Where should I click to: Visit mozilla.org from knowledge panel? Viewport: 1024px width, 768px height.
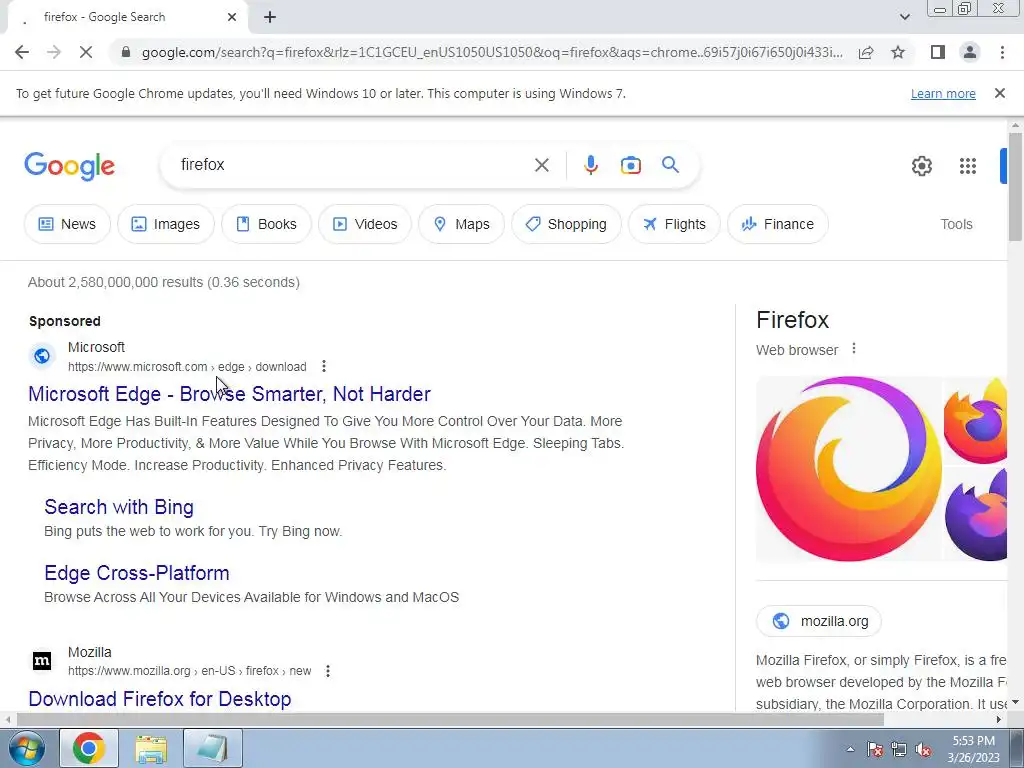pos(819,621)
